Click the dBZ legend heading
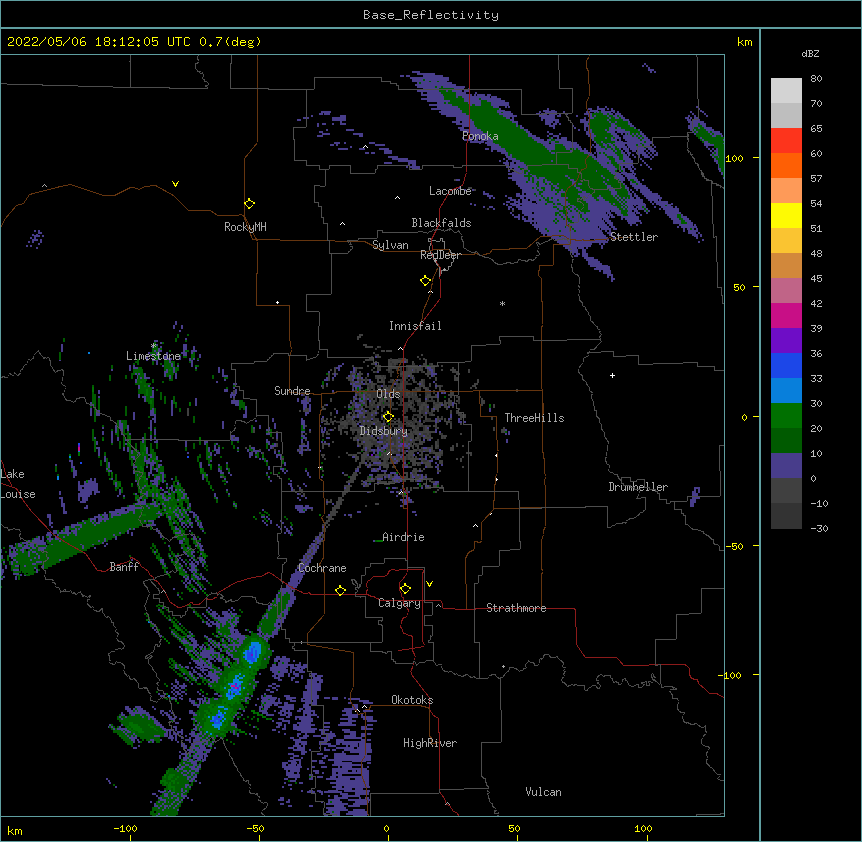862x842 pixels. click(x=810, y=54)
